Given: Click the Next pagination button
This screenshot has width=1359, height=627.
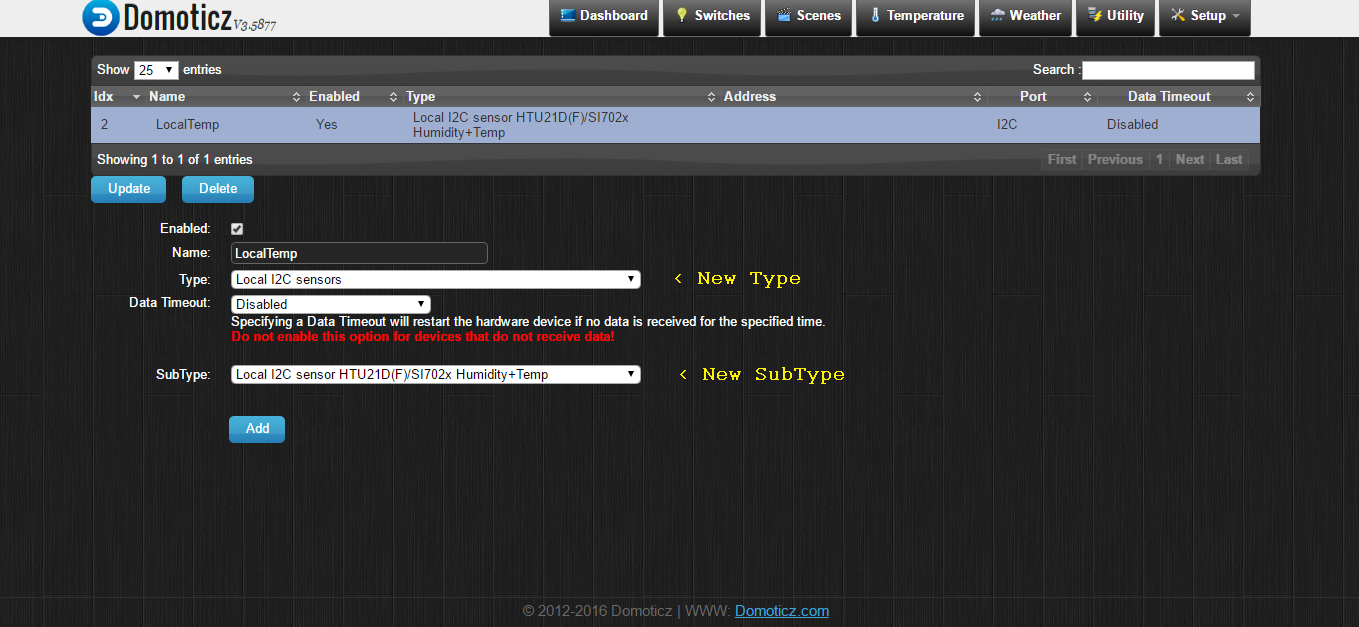Looking at the screenshot, I should tap(1190, 159).
